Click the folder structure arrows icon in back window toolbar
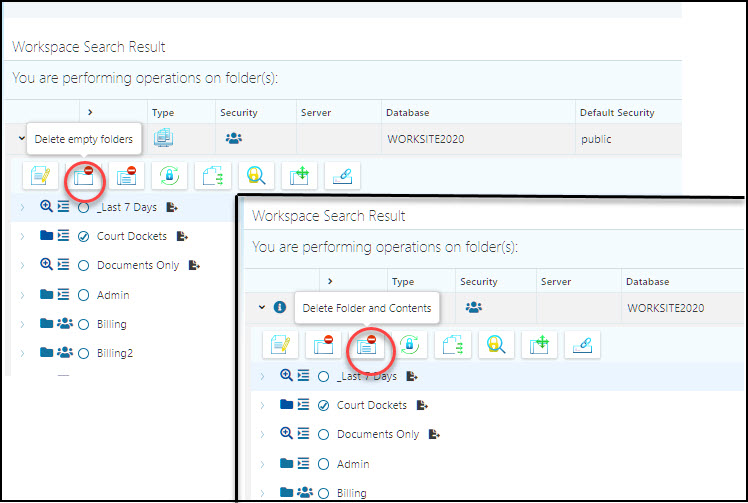The height and width of the screenshot is (503, 748). pos(213,176)
